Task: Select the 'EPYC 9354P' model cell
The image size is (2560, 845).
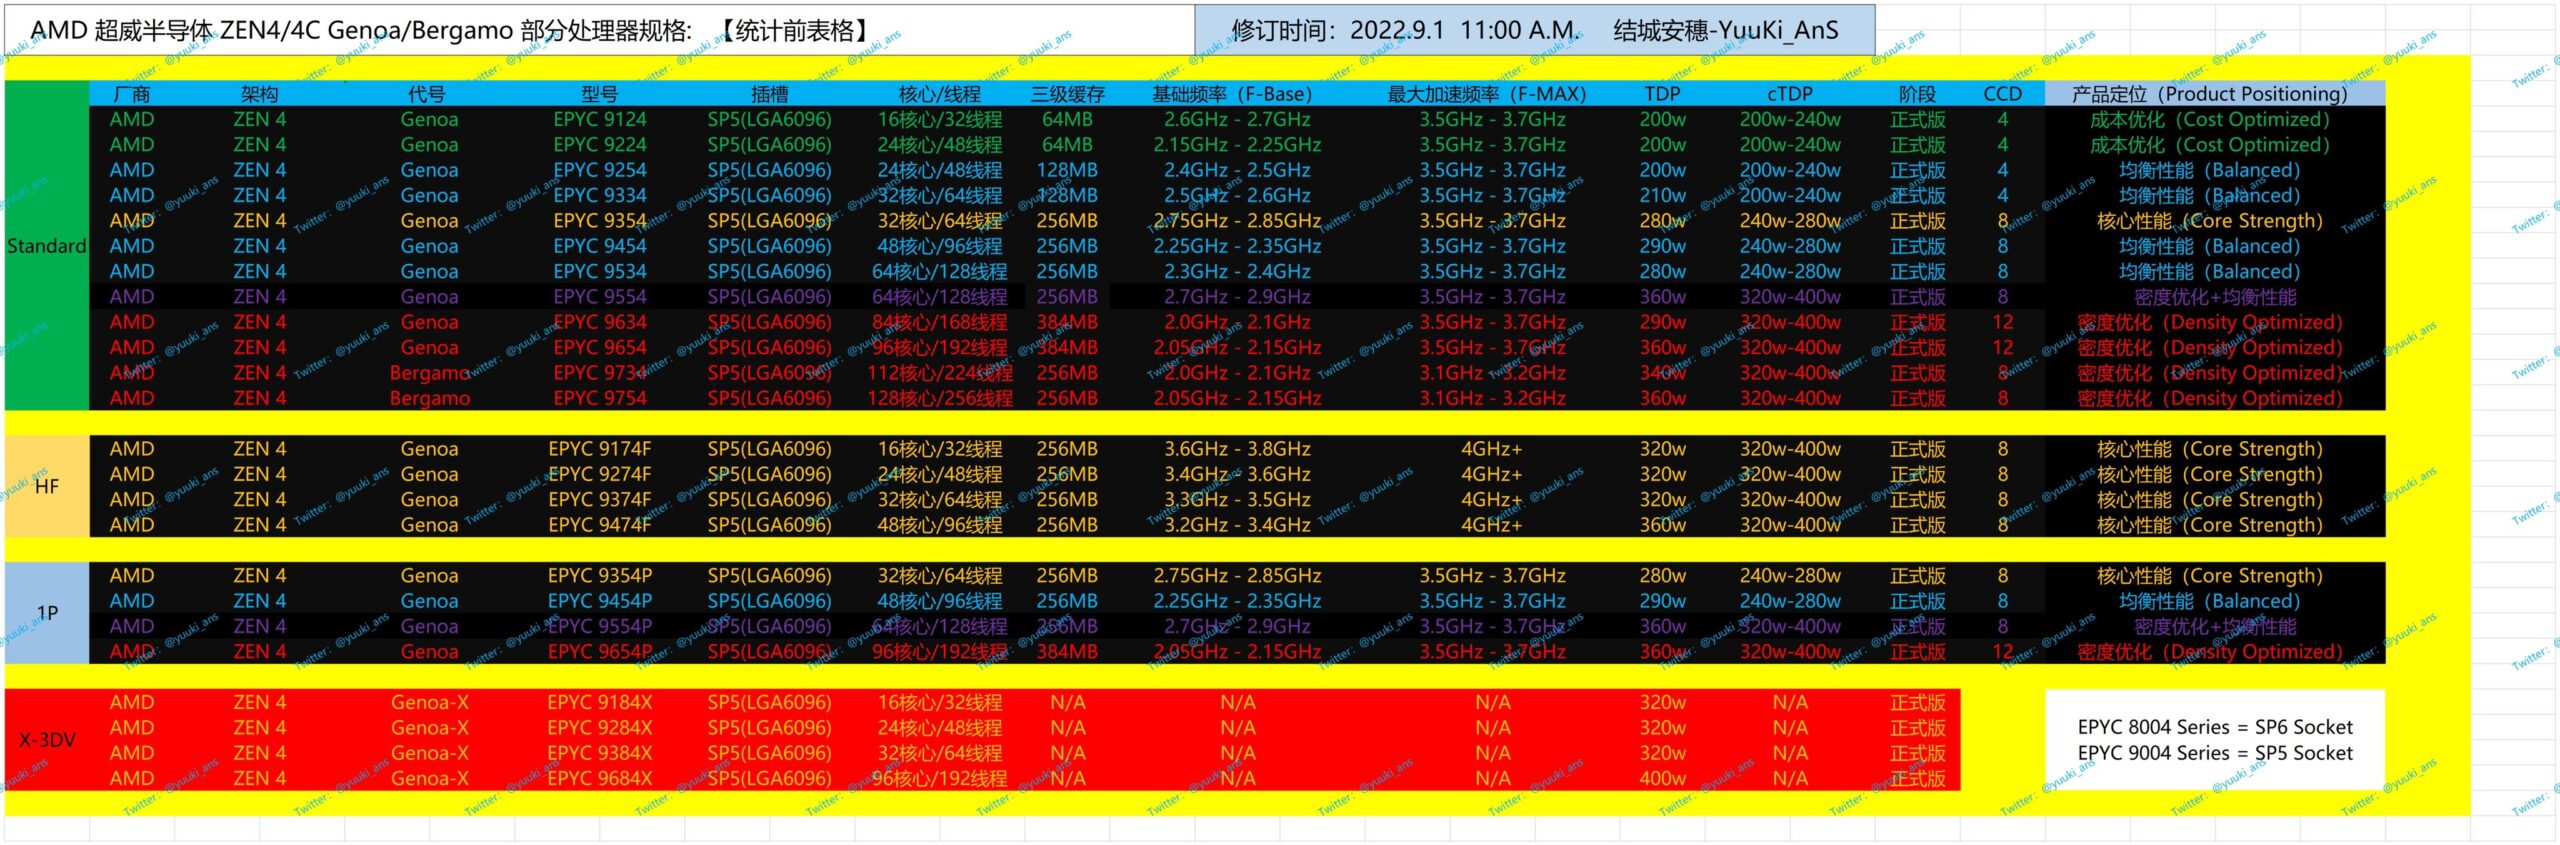Action: (x=600, y=576)
